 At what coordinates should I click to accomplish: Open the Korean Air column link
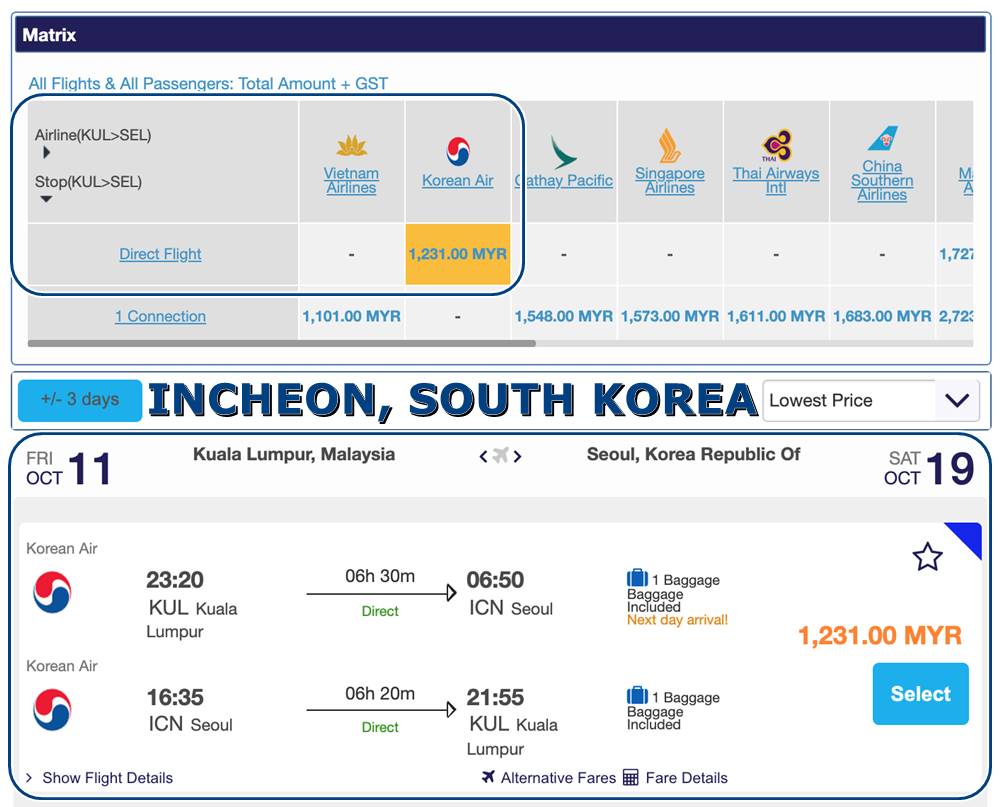pos(458,181)
